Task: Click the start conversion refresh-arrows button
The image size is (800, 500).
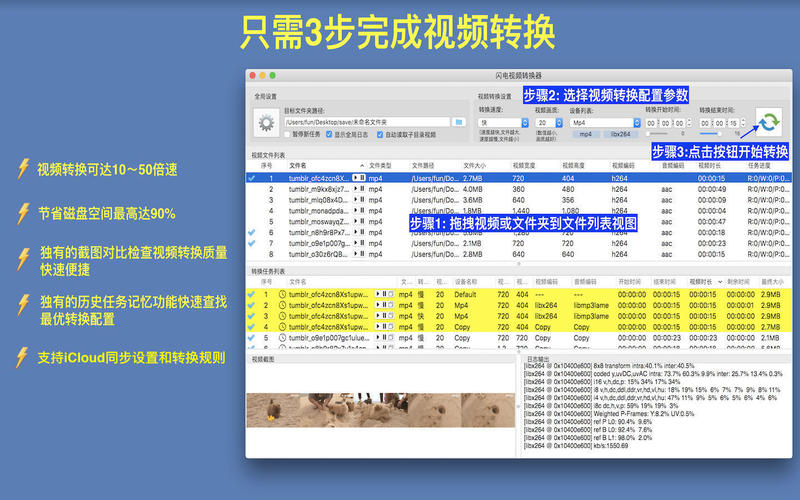Action: 769,122
